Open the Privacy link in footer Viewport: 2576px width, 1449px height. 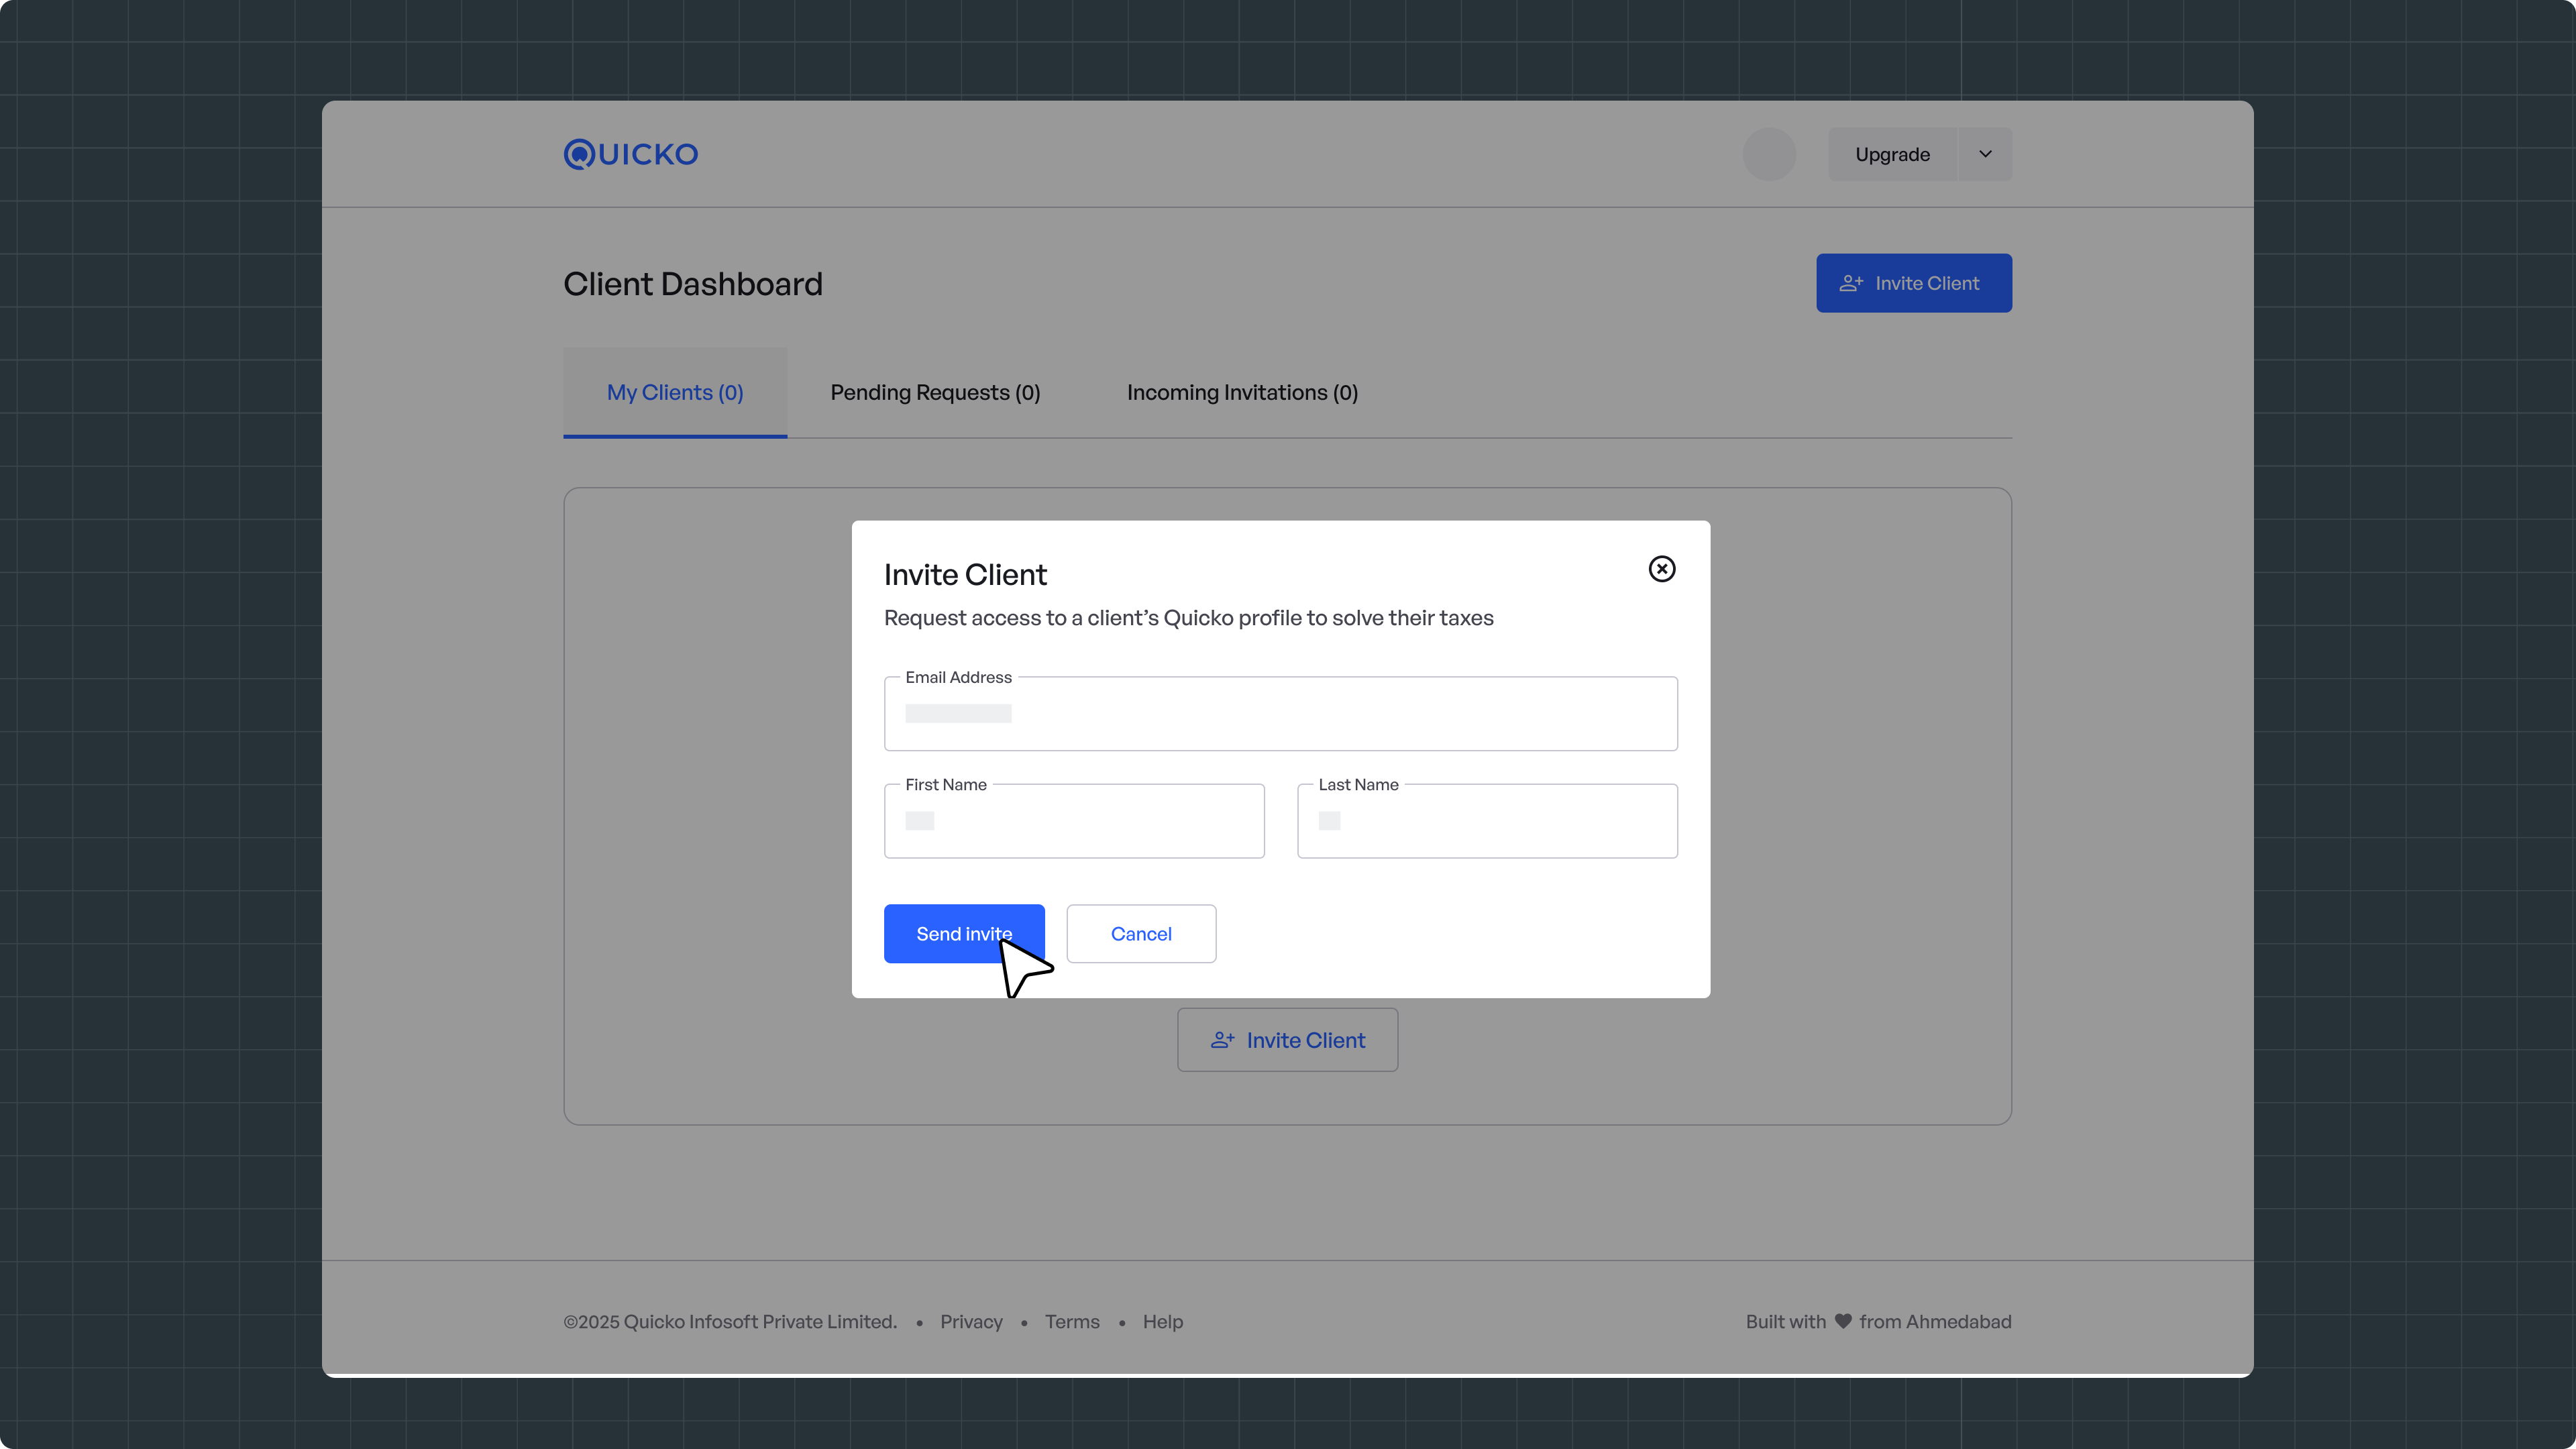coord(971,1322)
